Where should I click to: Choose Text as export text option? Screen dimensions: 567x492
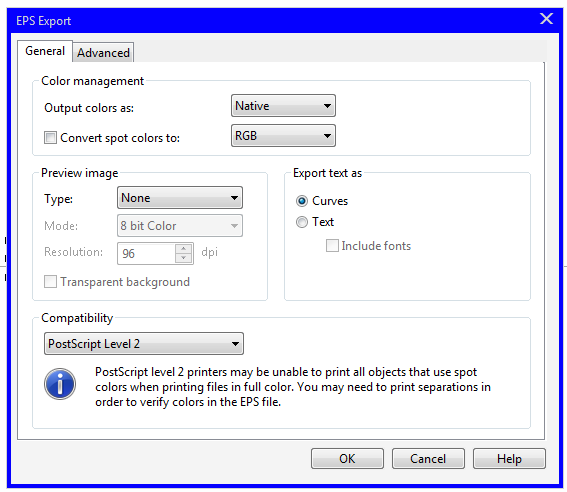[302, 222]
